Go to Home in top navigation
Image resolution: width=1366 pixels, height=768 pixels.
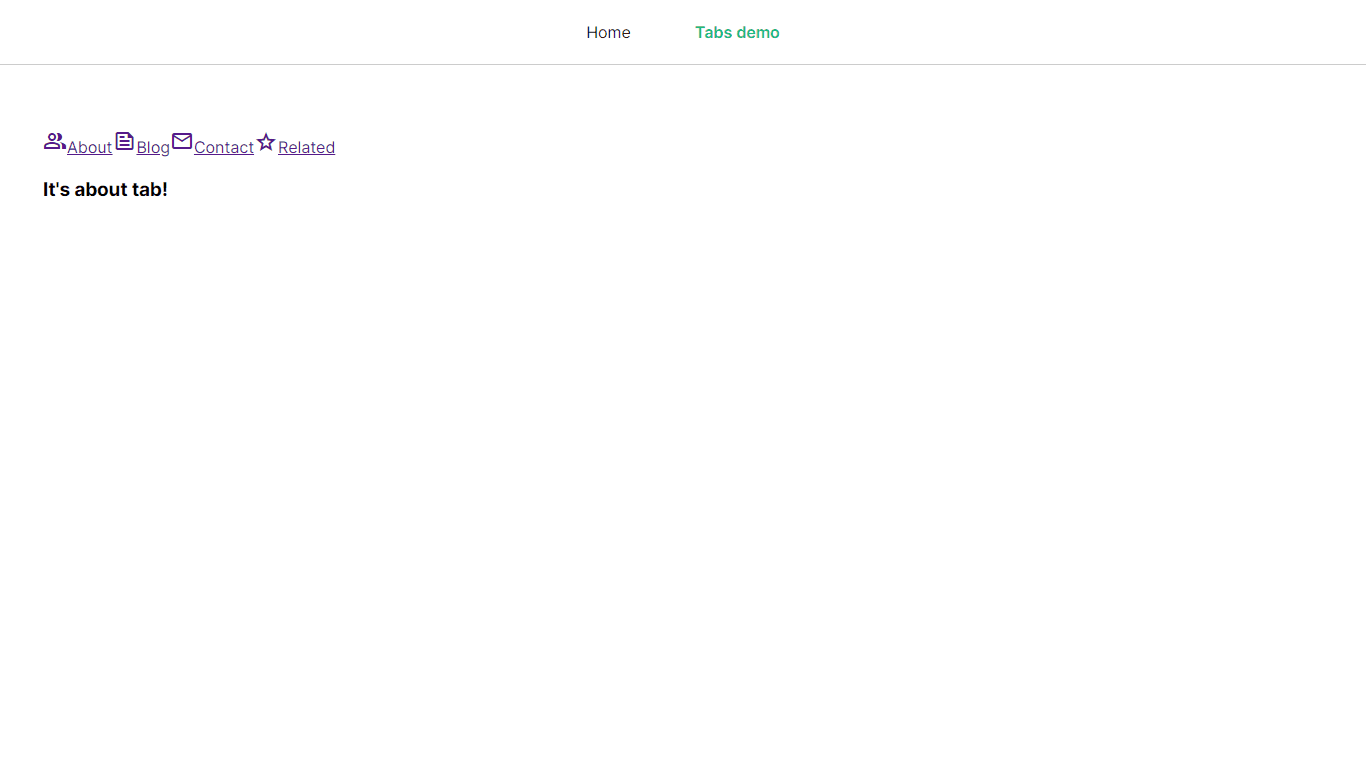pos(608,32)
